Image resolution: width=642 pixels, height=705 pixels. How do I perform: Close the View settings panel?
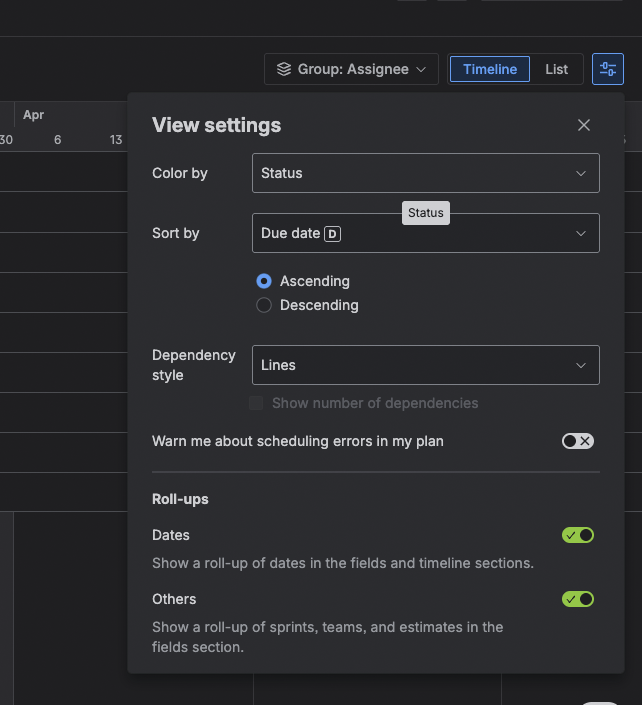click(584, 125)
